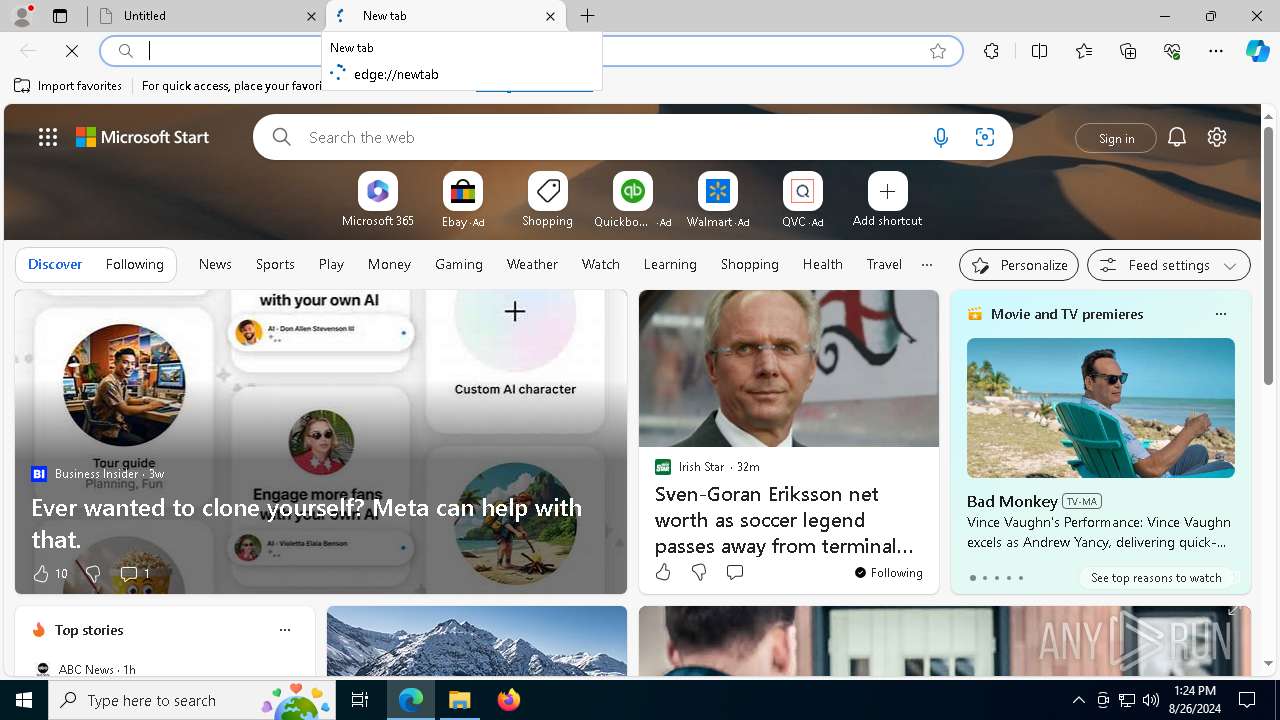Open File Explorer from taskbar
Screen dimensions: 1280x720
click(460, 700)
